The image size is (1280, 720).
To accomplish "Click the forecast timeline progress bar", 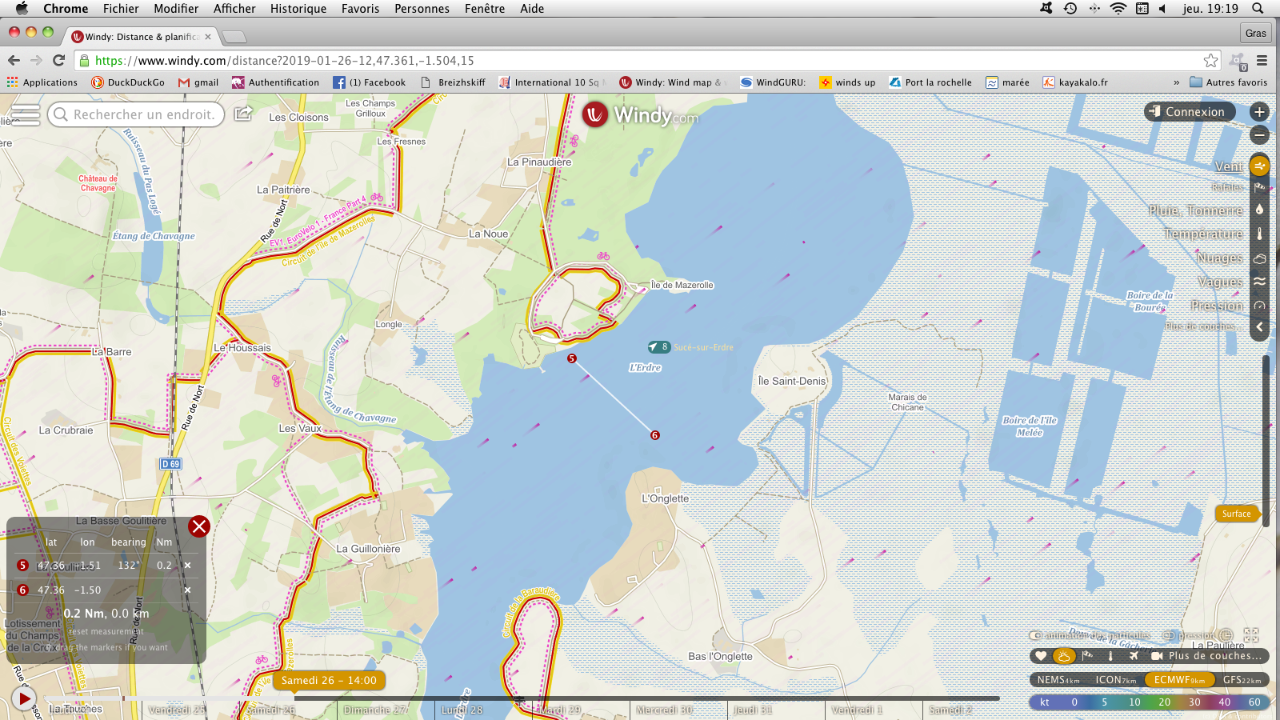I will coord(520,698).
